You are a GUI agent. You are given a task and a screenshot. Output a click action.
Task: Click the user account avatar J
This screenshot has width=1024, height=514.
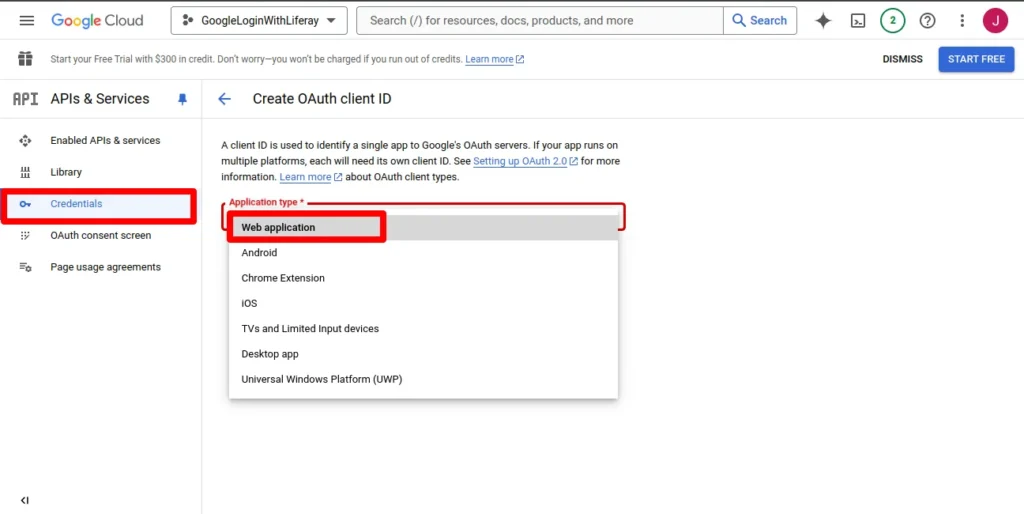point(995,20)
